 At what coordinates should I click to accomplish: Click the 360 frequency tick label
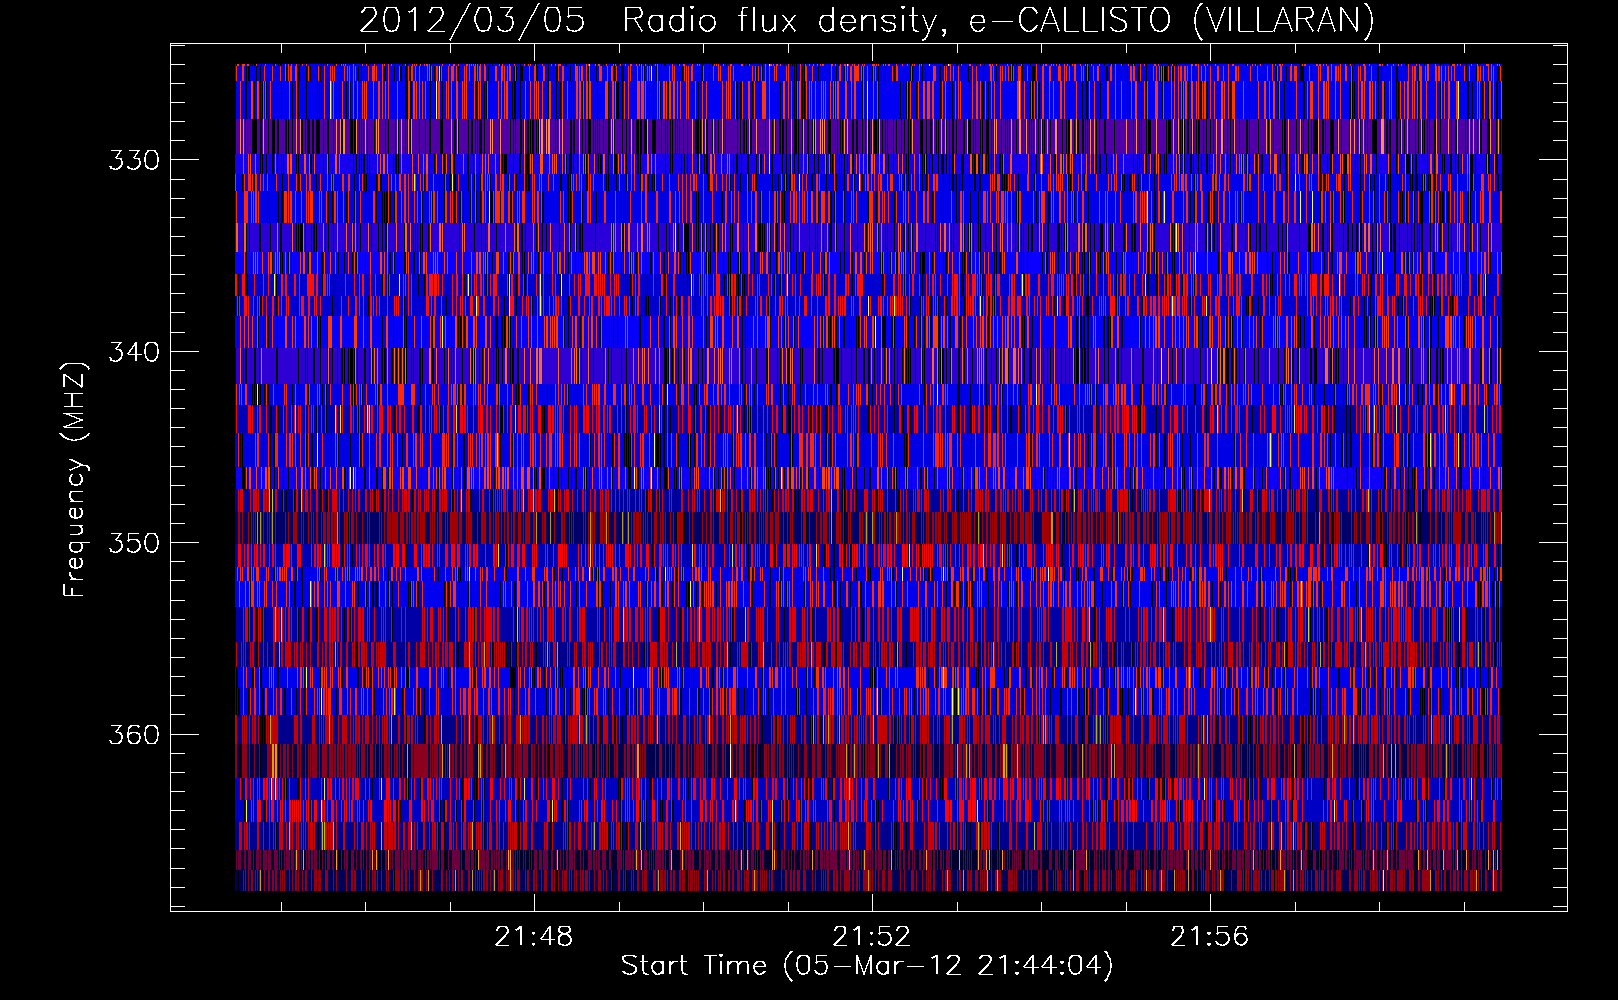tap(134, 735)
